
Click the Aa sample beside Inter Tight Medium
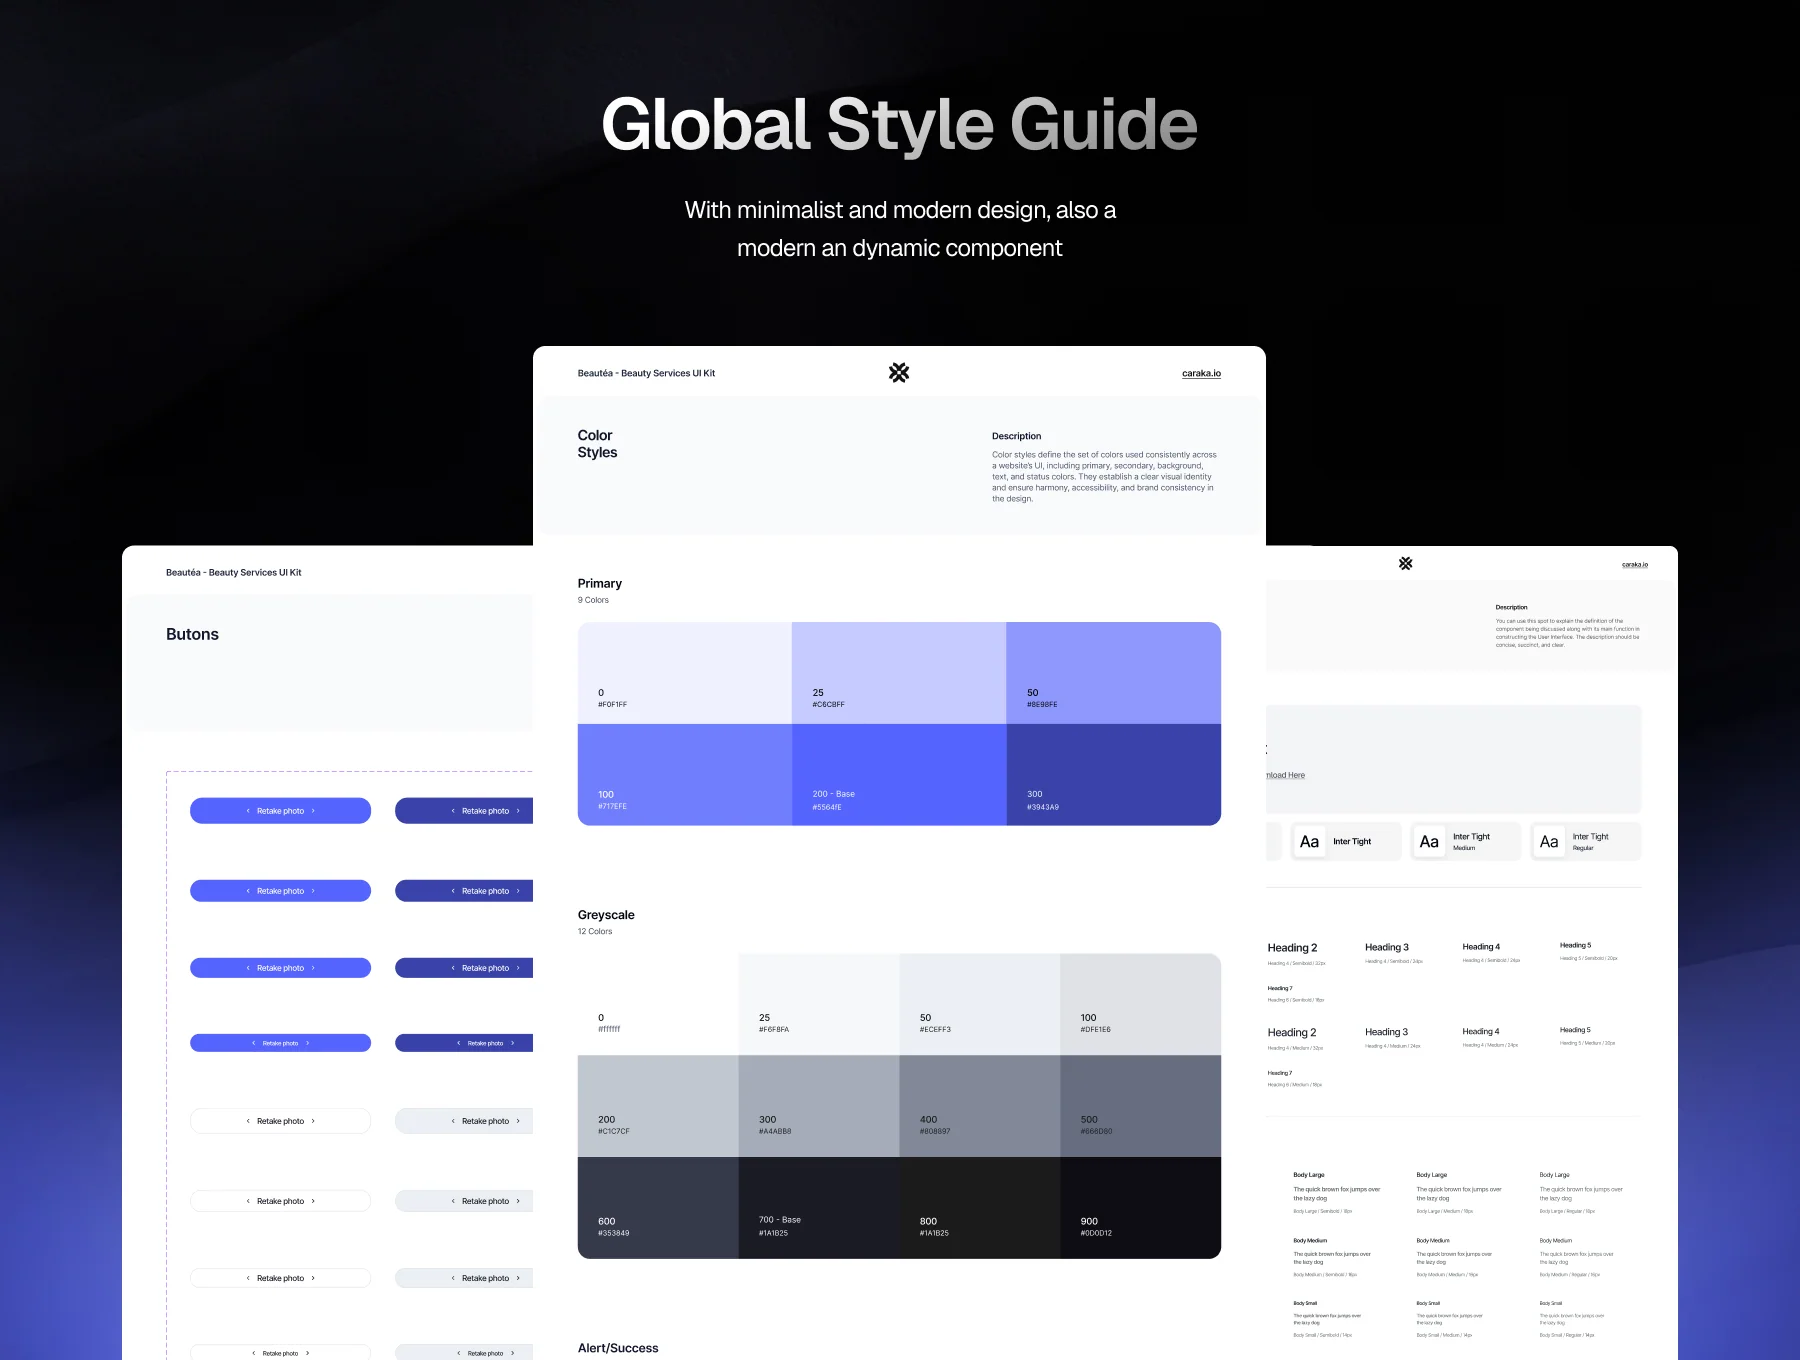coord(1429,842)
